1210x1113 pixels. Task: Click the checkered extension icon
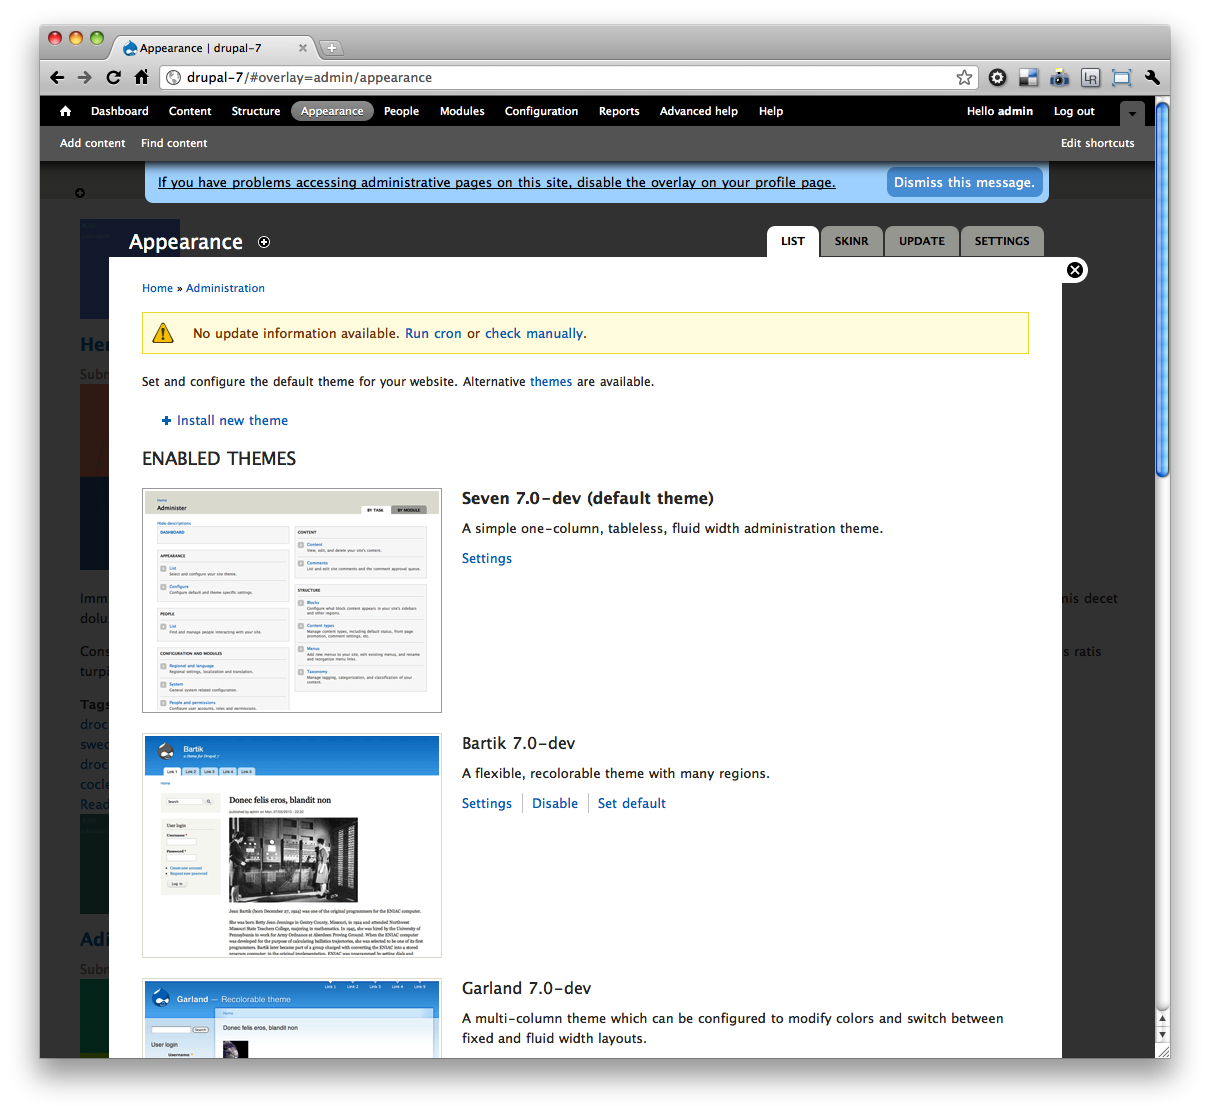pos(1028,77)
